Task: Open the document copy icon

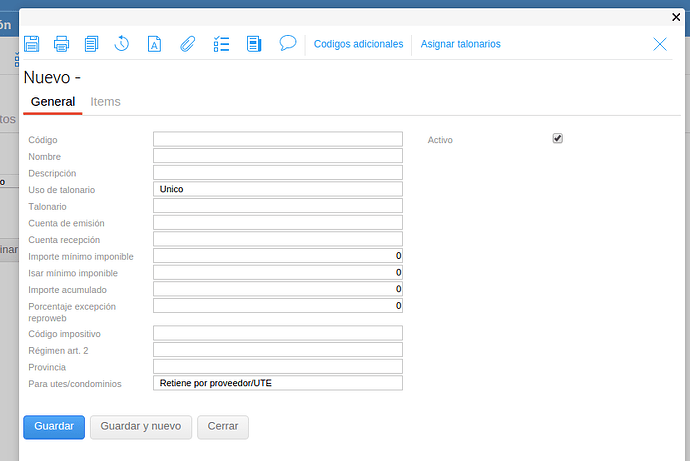Action: (x=92, y=44)
